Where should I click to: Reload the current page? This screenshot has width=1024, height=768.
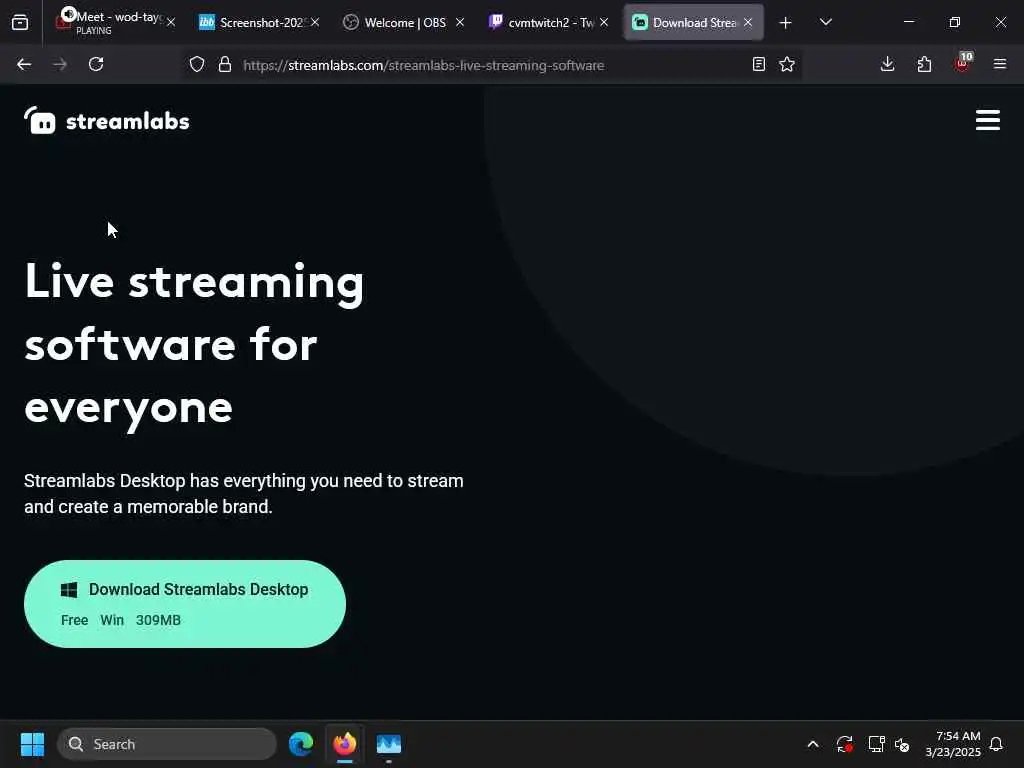(x=96, y=64)
